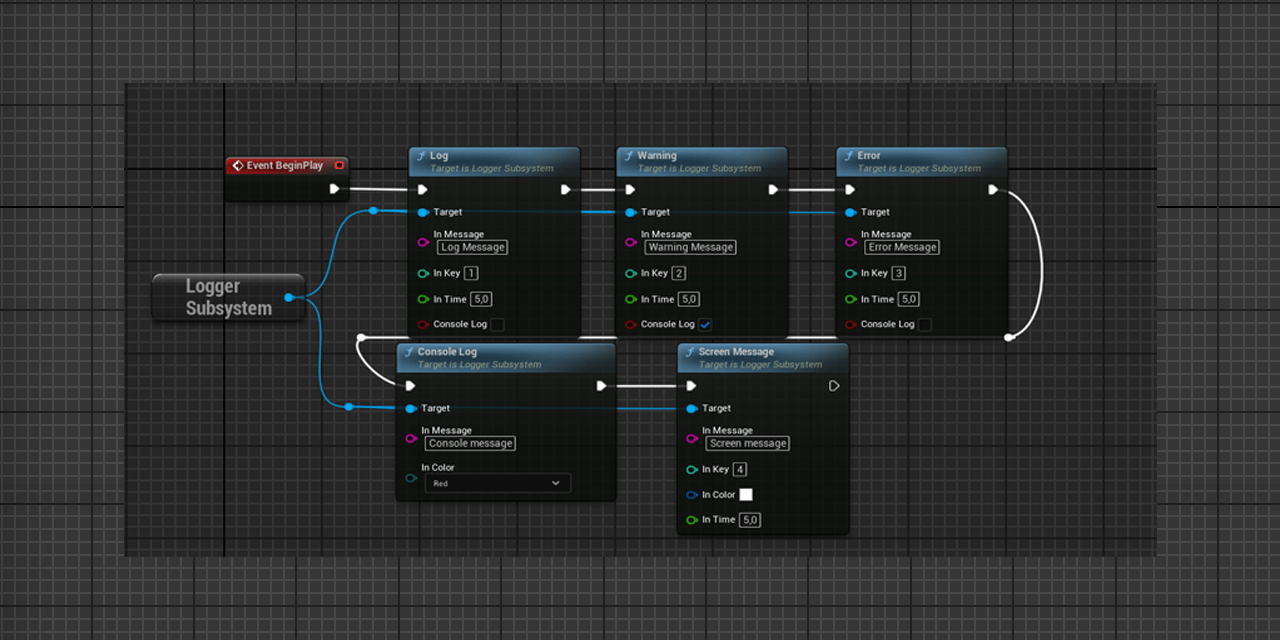Click the Error node In Message pin
The image size is (1280, 640).
[x=851, y=242]
